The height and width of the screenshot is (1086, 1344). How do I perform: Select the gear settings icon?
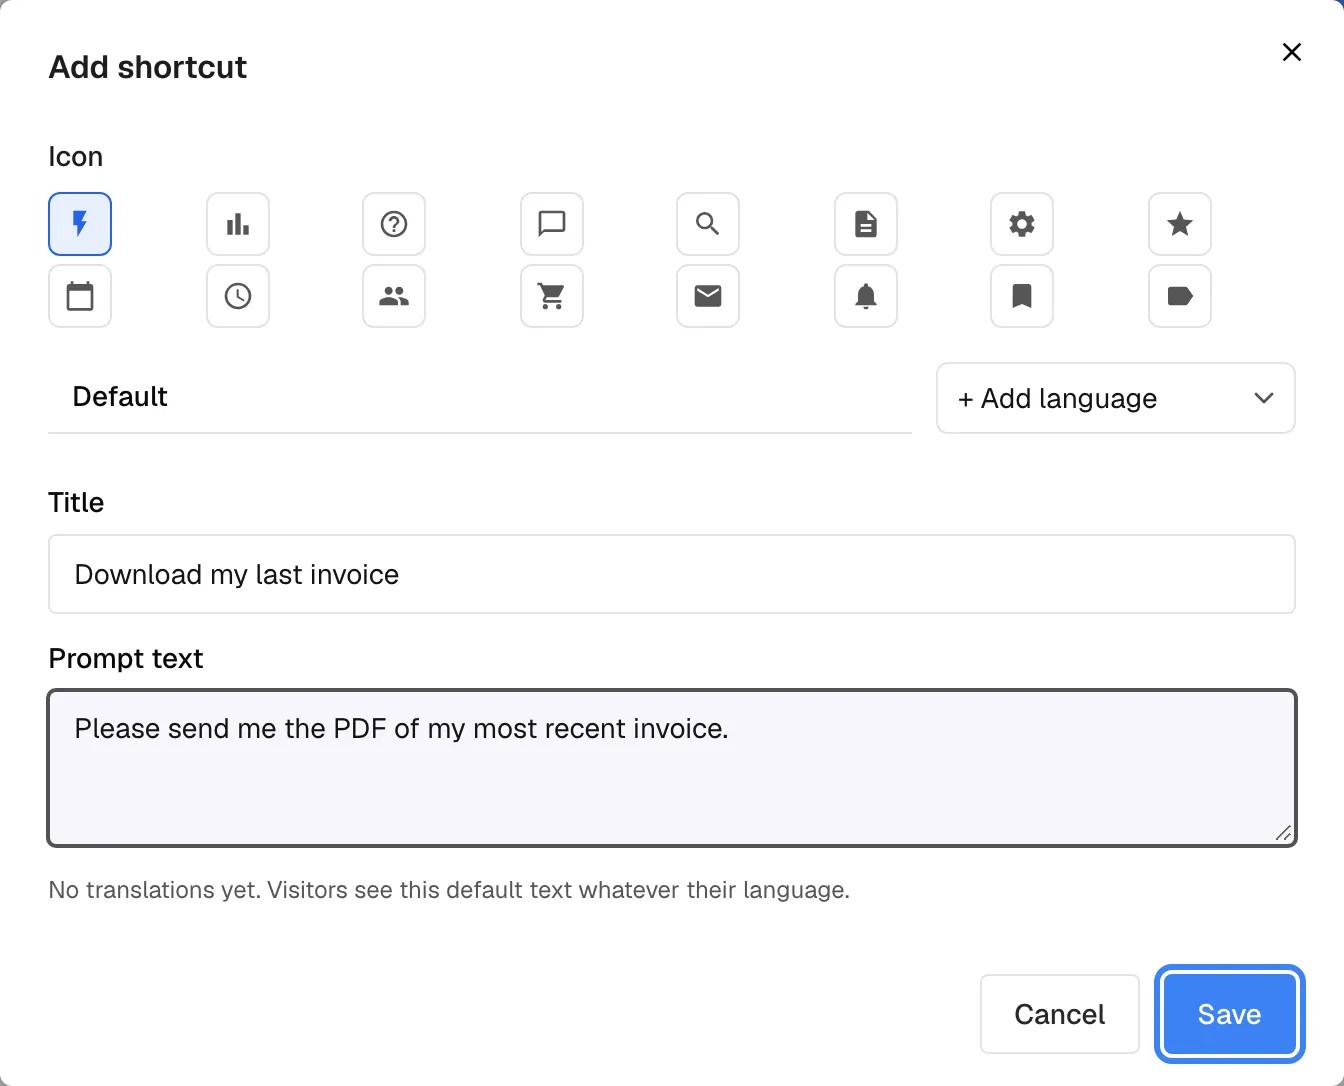1022,224
